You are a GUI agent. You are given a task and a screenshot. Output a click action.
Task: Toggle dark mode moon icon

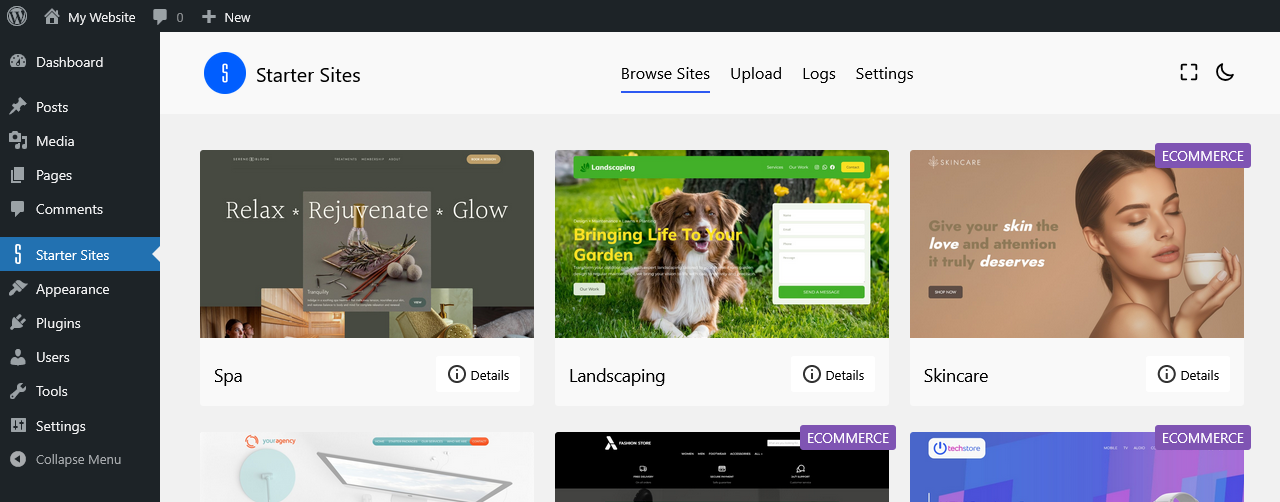tap(1225, 72)
